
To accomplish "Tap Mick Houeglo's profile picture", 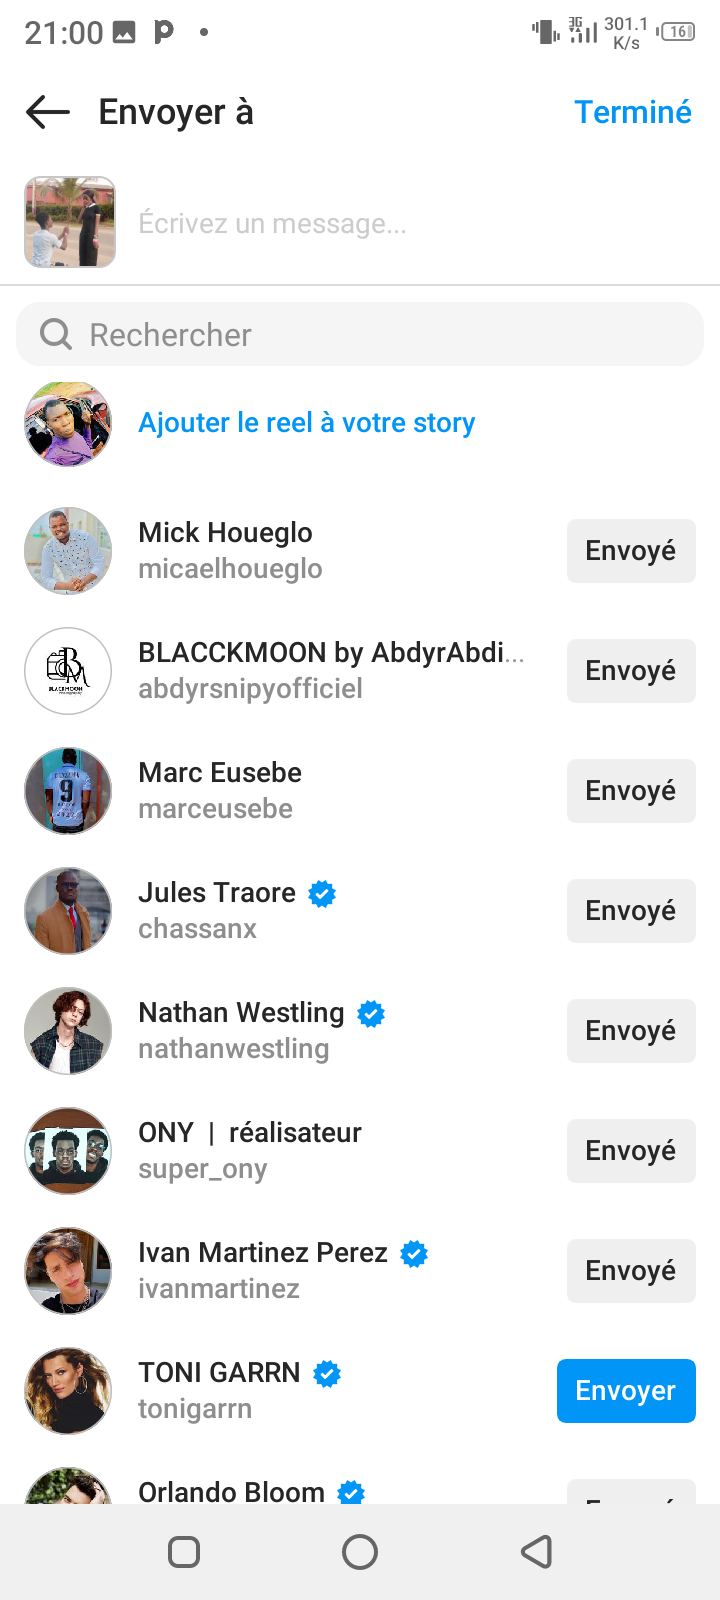I will coord(68,551).
